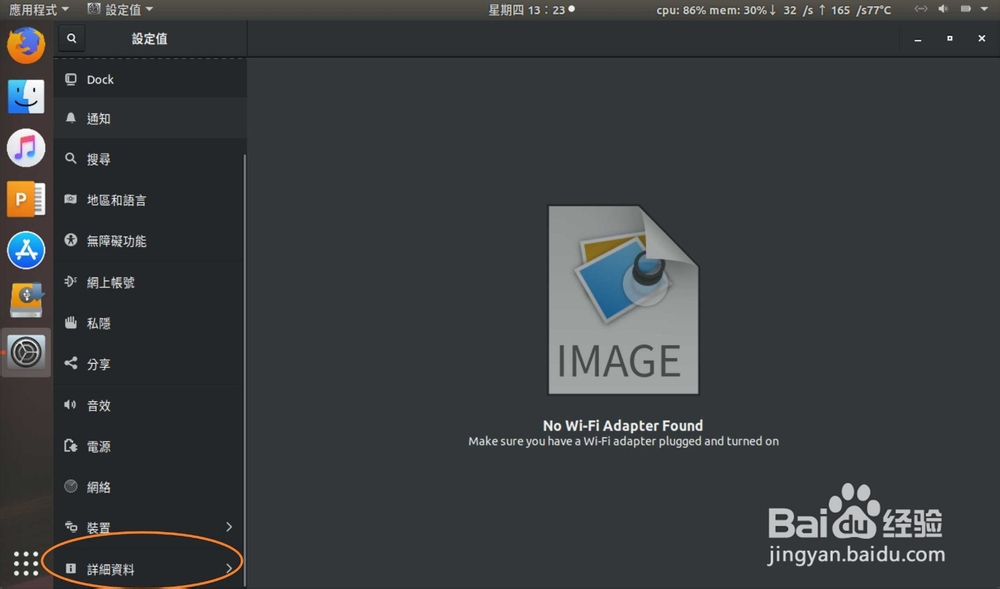This screenshot has width=1000, height=589.
Task: Click the cpu and mem indicator text
Action: (x=774, y=10)
